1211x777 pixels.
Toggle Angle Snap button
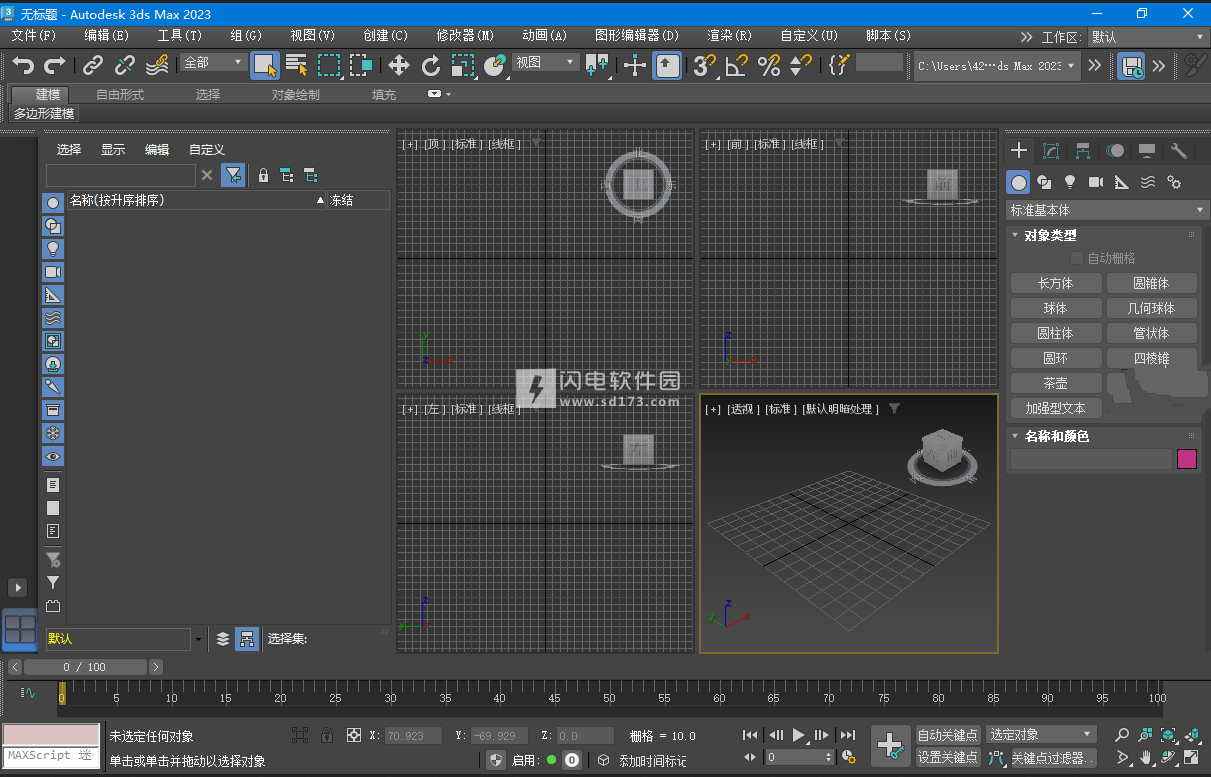click(737, 65)
